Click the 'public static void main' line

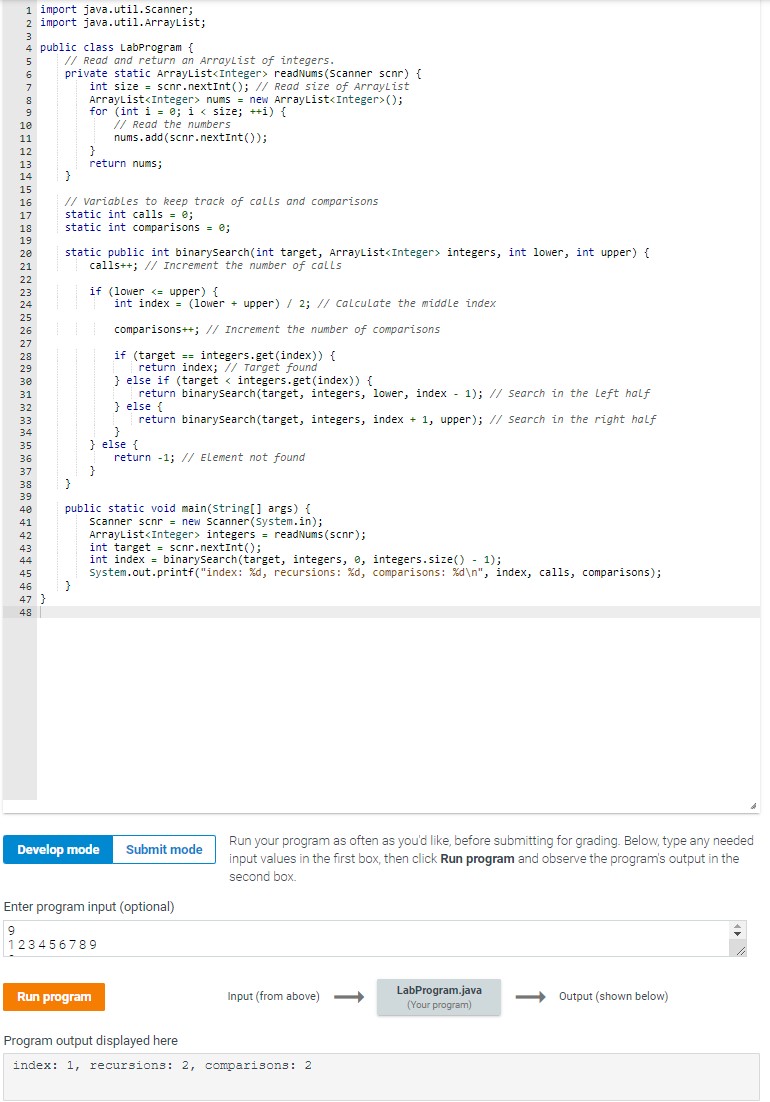(188, 508)
